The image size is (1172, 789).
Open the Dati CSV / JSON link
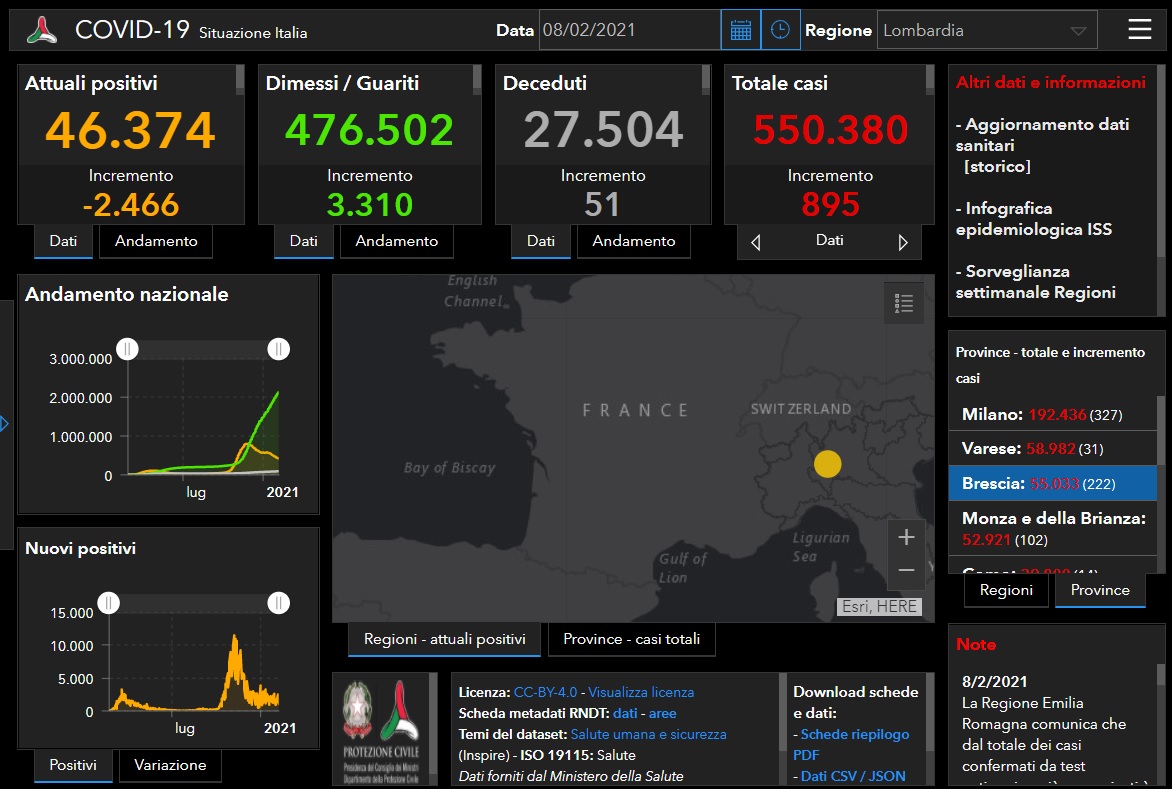(x=853, y=775)
